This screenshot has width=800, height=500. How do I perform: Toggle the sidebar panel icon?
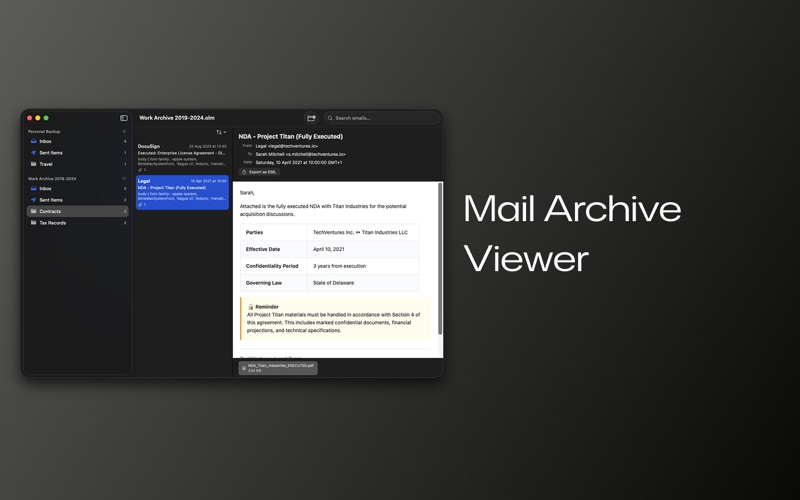coord(124,118)
